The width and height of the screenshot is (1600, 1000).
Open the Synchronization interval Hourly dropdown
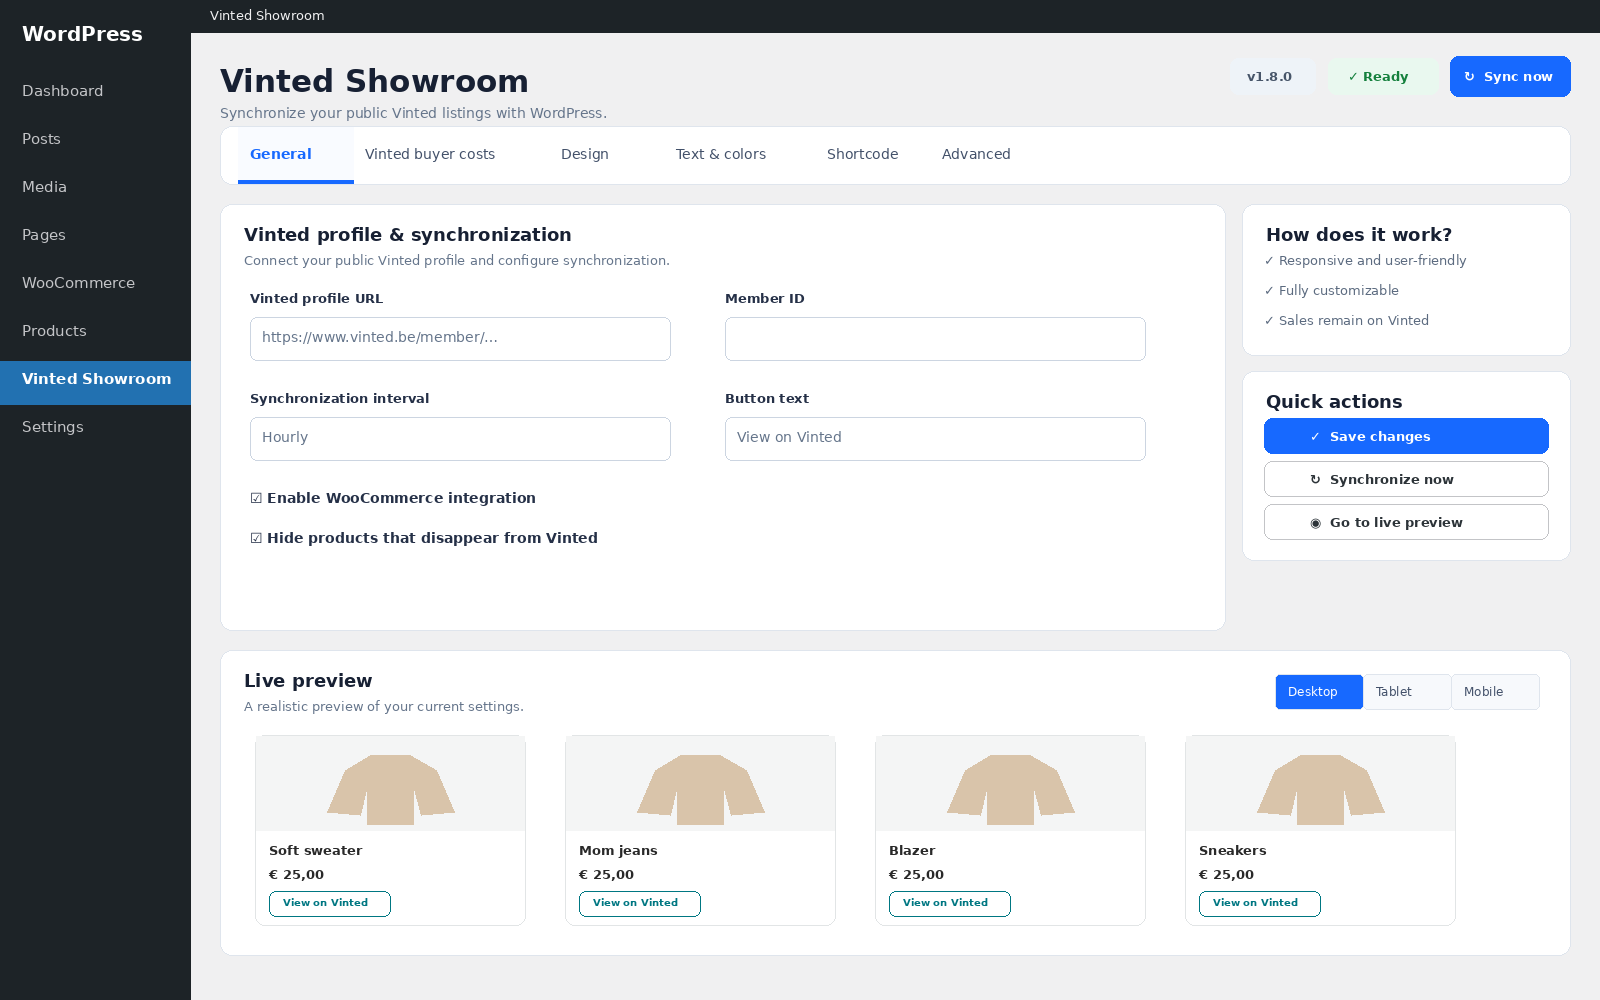(460, 439)
